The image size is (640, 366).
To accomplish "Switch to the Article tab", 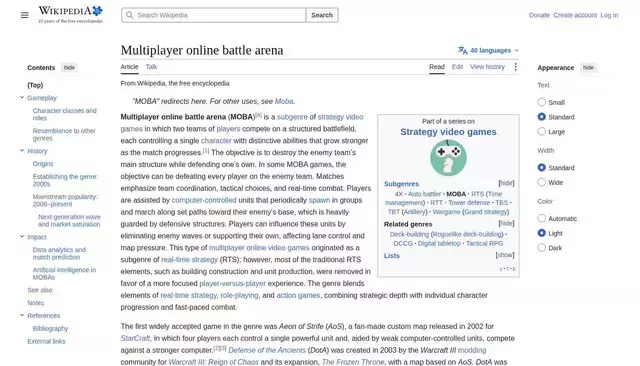I will (x=129, y=67).
